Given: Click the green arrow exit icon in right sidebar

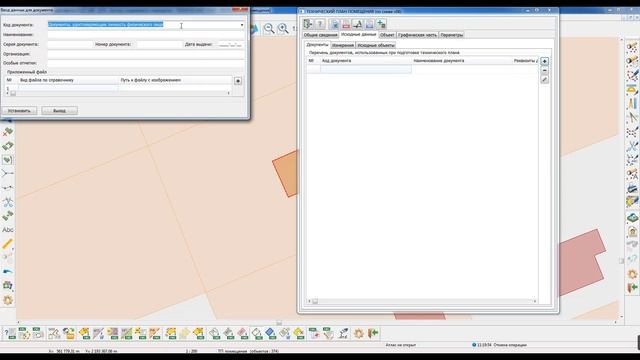Looking at the screenshot, I should coord(632,288).
